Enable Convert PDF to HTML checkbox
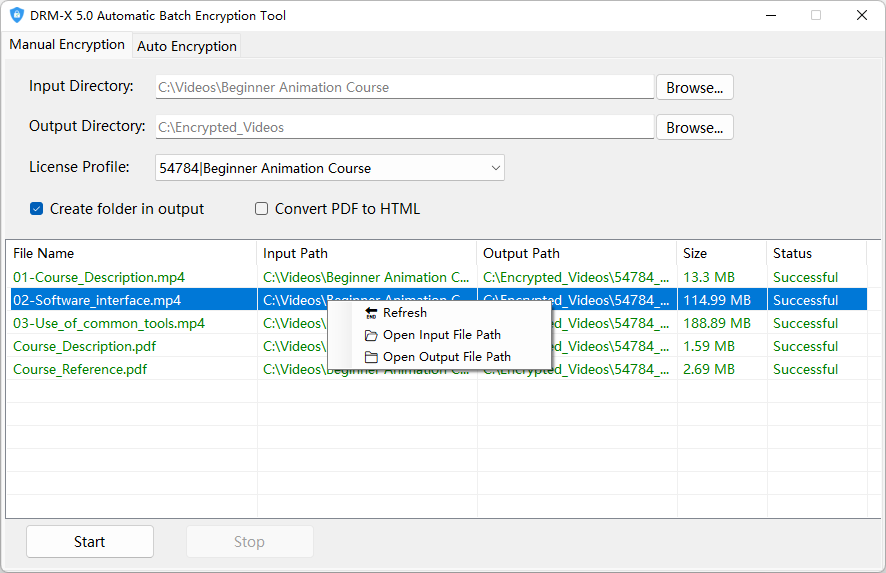The height and width of the screenshot is (573, 886). pyautogui.click(x=261, y=209)
